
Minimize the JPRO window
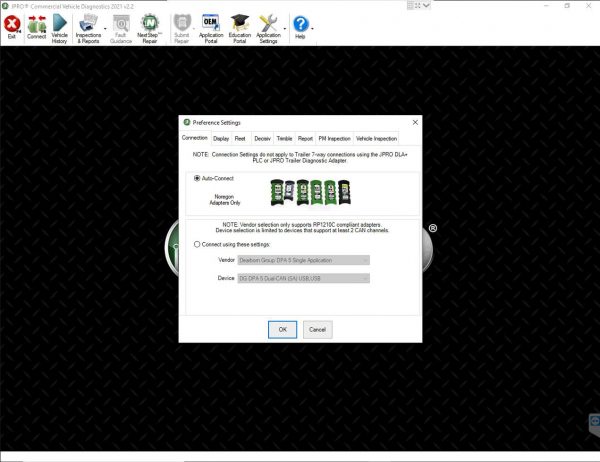click(x=546, y=6)
